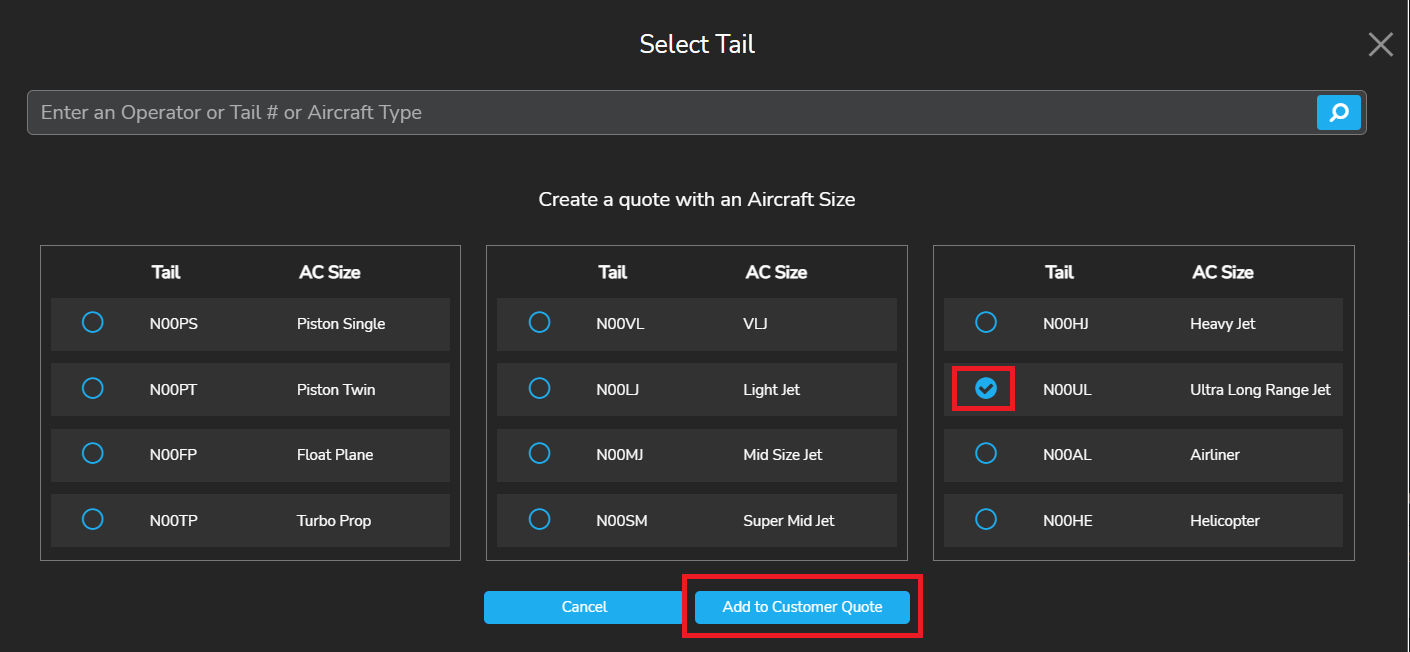This screenshot has height=652, width=1410.
Task: Click the blue search magnifier icon
Action: click(1339, 113)
